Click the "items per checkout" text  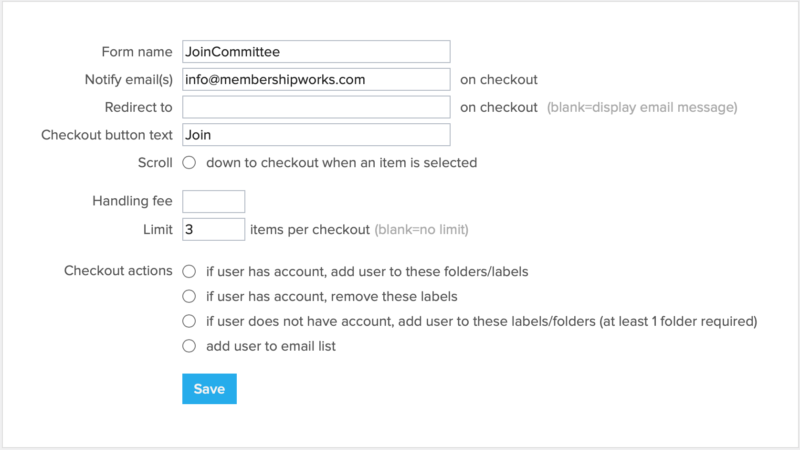point(310,229)
